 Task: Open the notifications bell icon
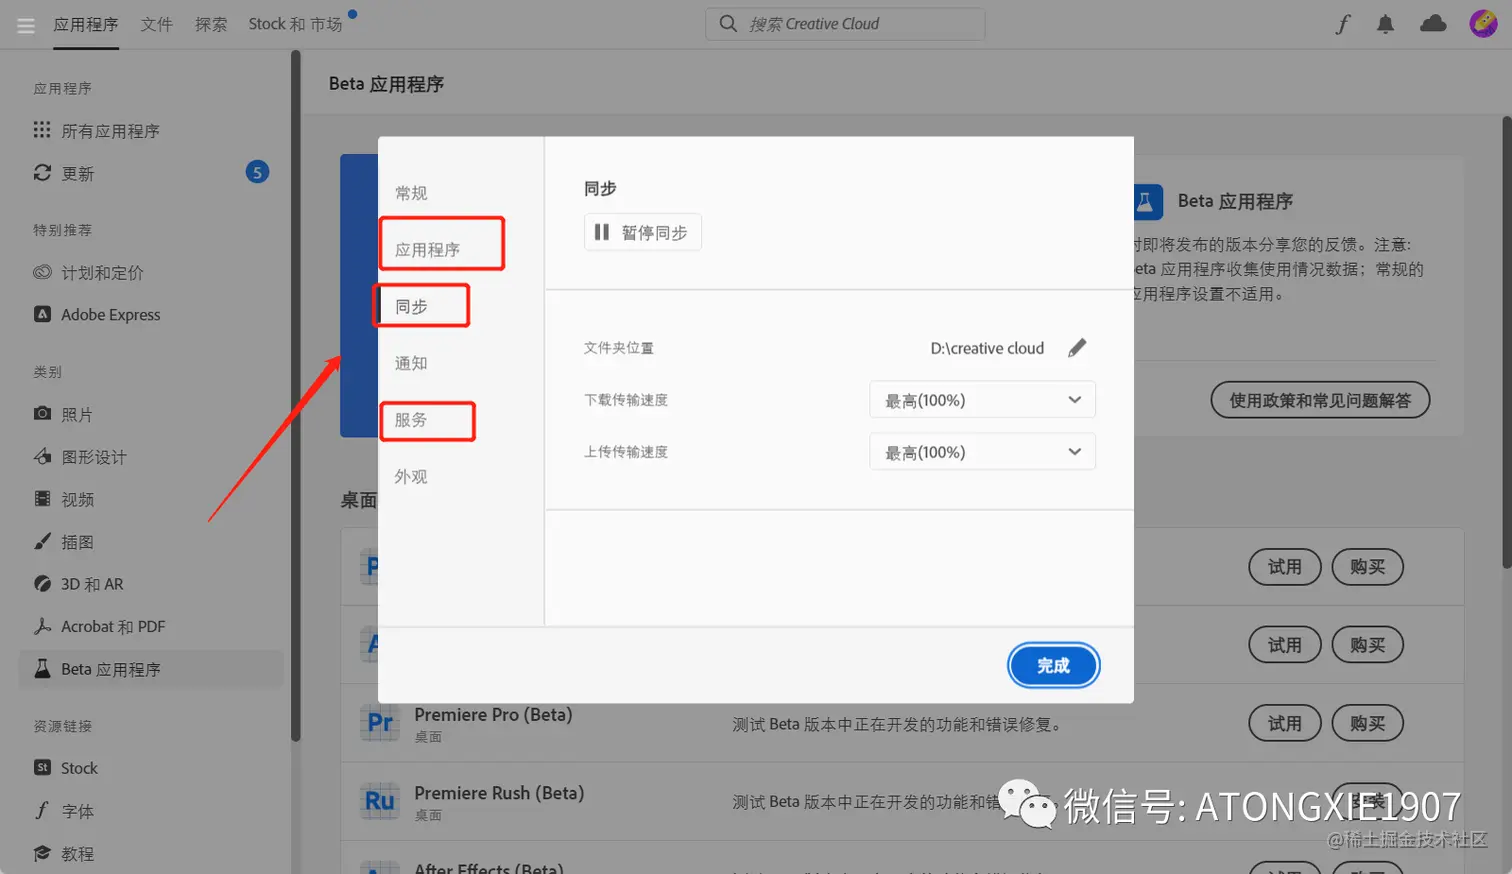(1385, 24)
